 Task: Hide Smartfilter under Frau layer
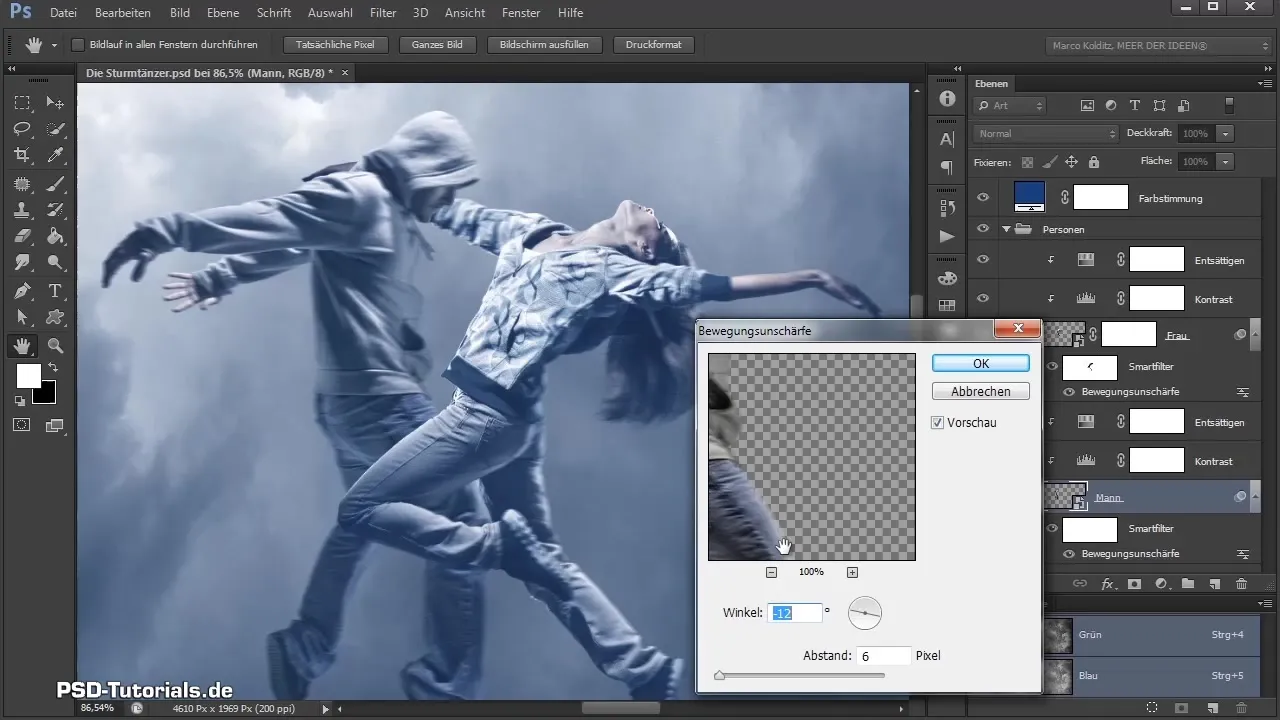(x=1052, y=367)
